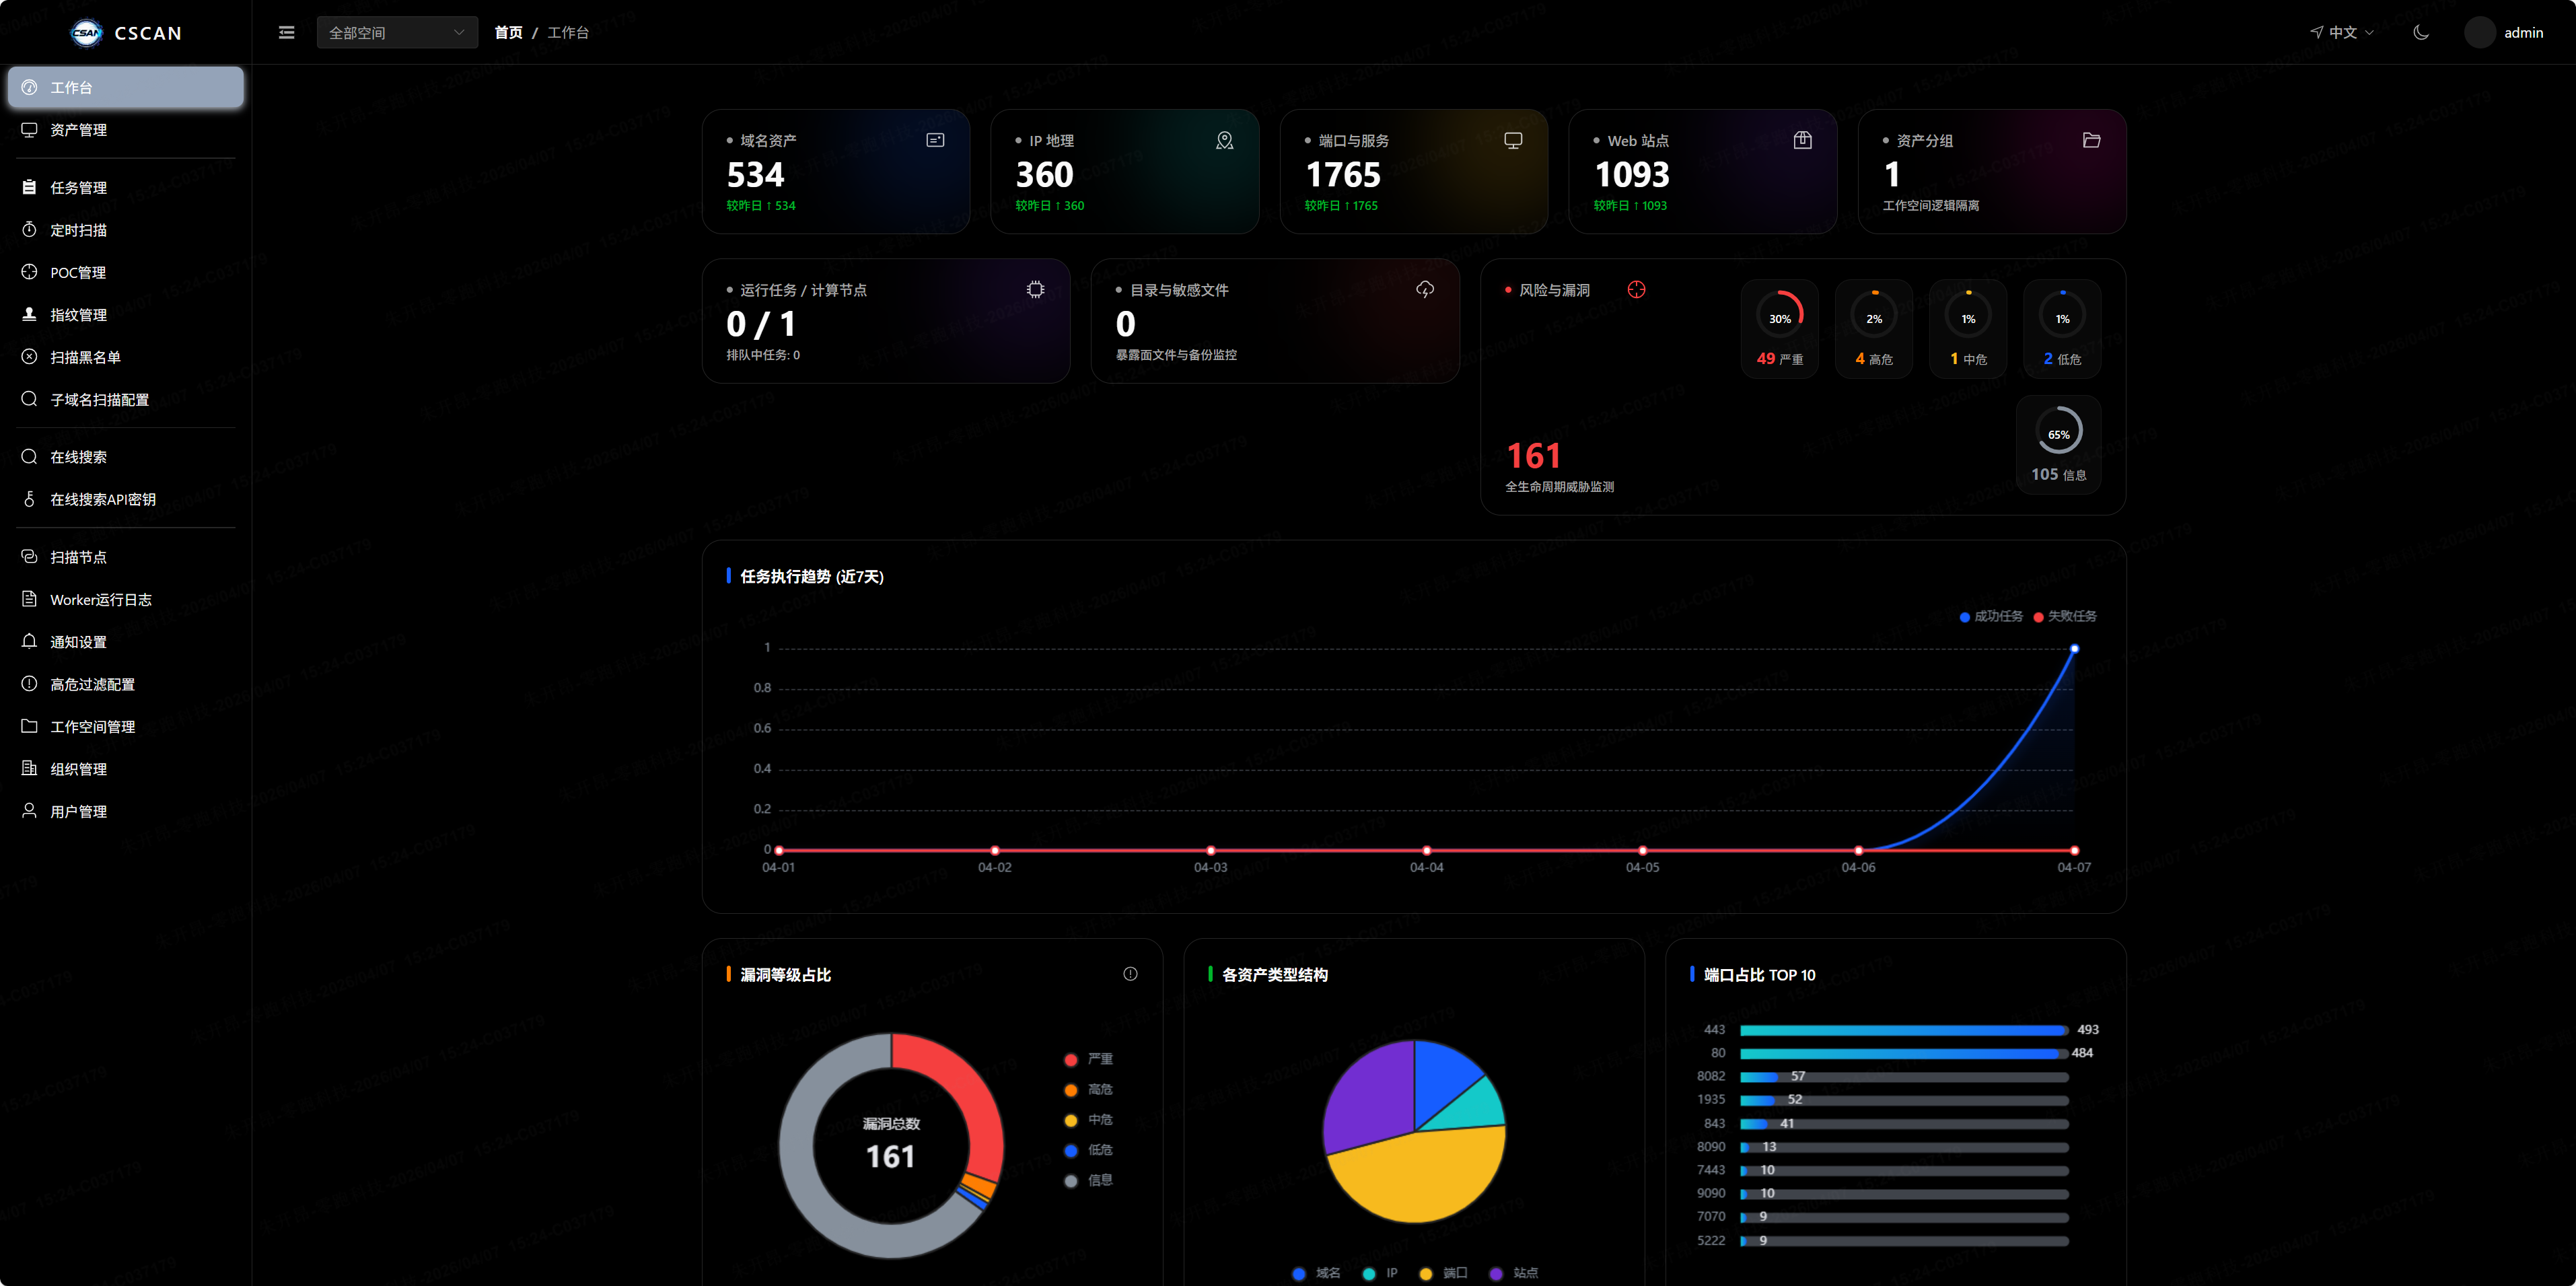Viewport: 2576px width, 1286px height.
Task: Open the admin user menu
Action: point(2505,33)
